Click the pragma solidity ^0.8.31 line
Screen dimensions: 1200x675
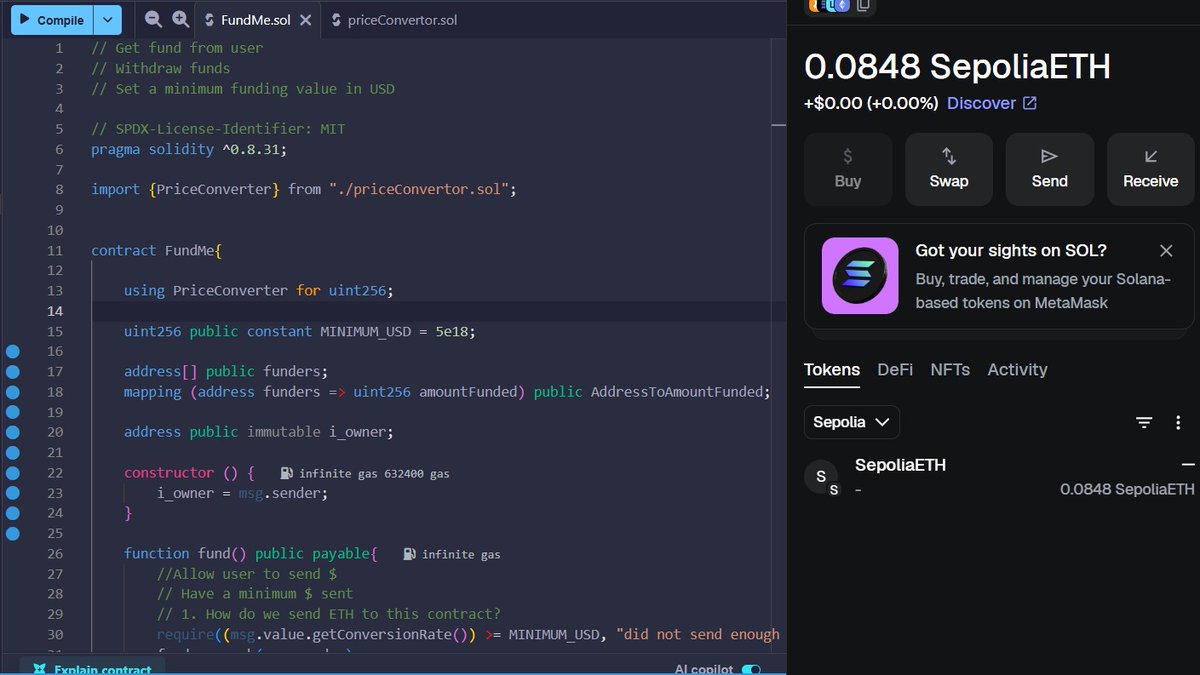pyautogui.click(x=189, y=149)
